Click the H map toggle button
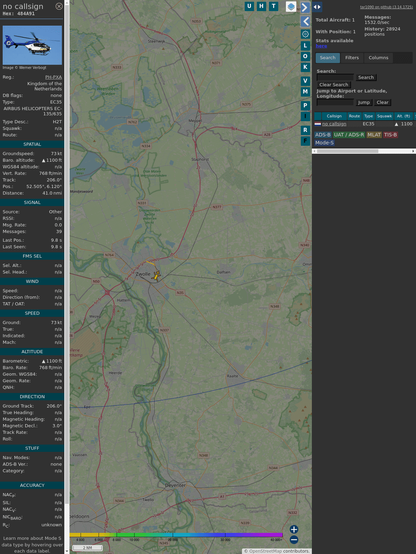 click(261, 6)
